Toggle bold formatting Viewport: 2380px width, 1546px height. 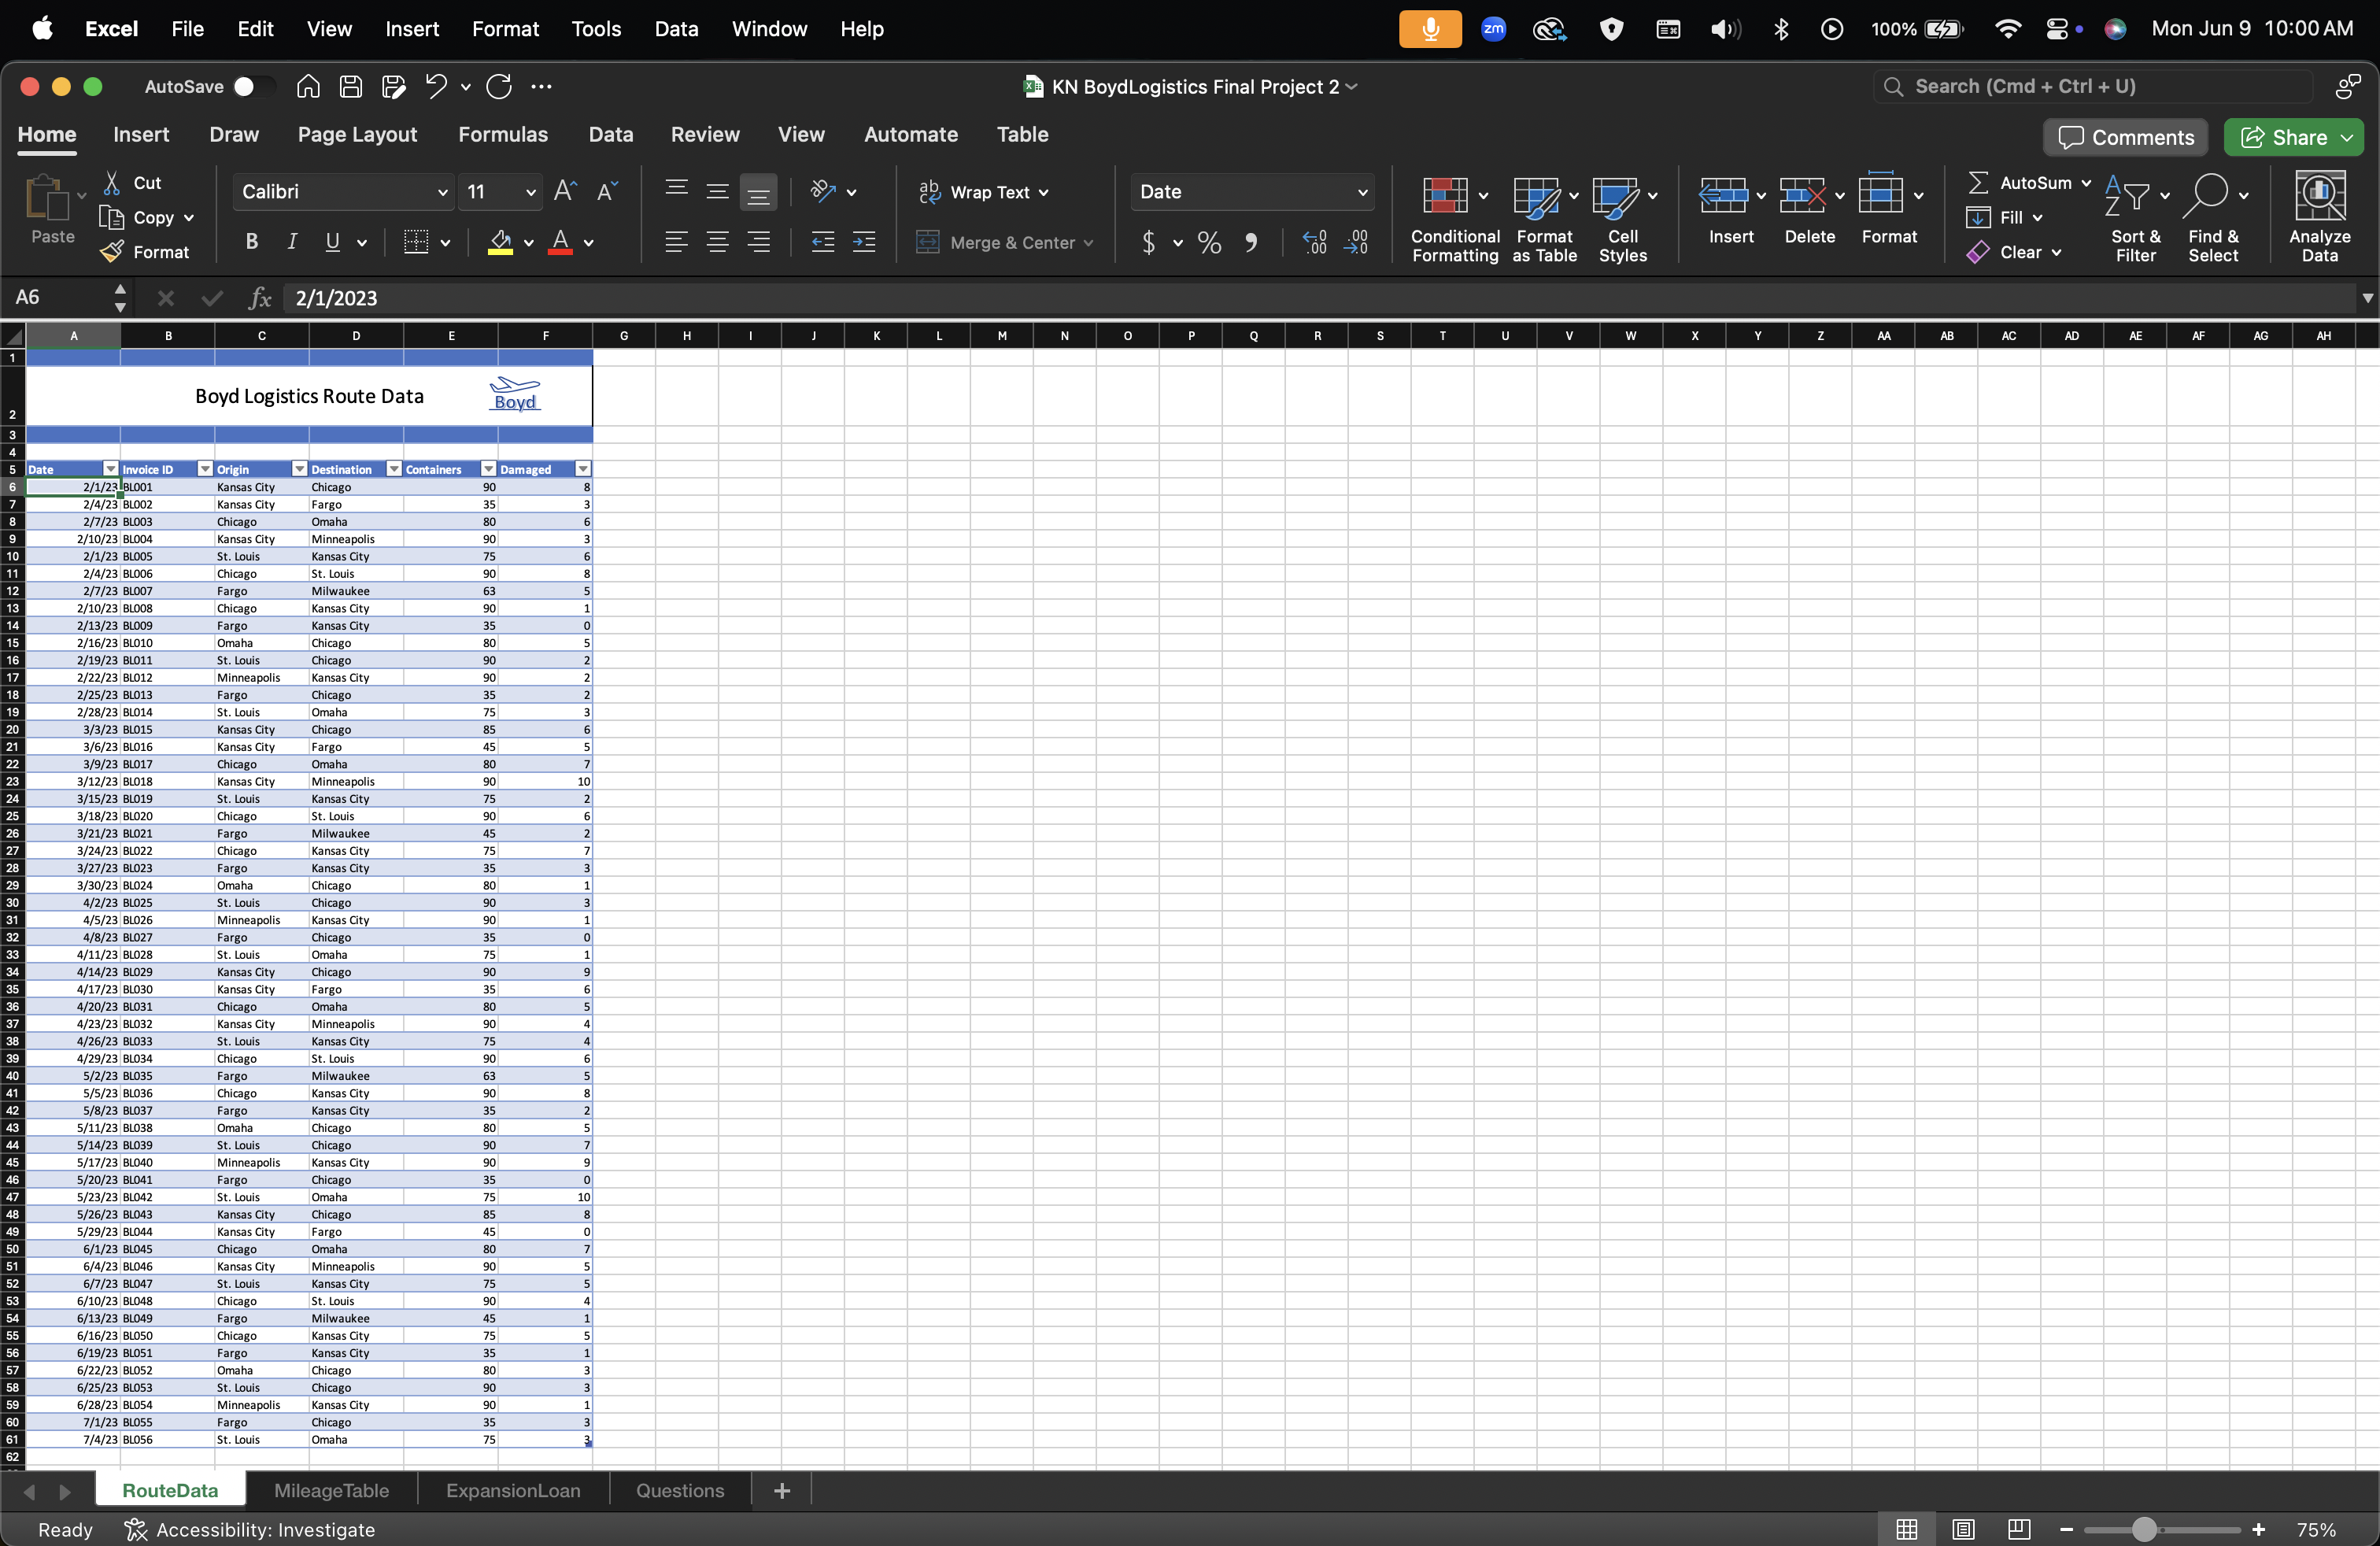[x=251, y=242]
